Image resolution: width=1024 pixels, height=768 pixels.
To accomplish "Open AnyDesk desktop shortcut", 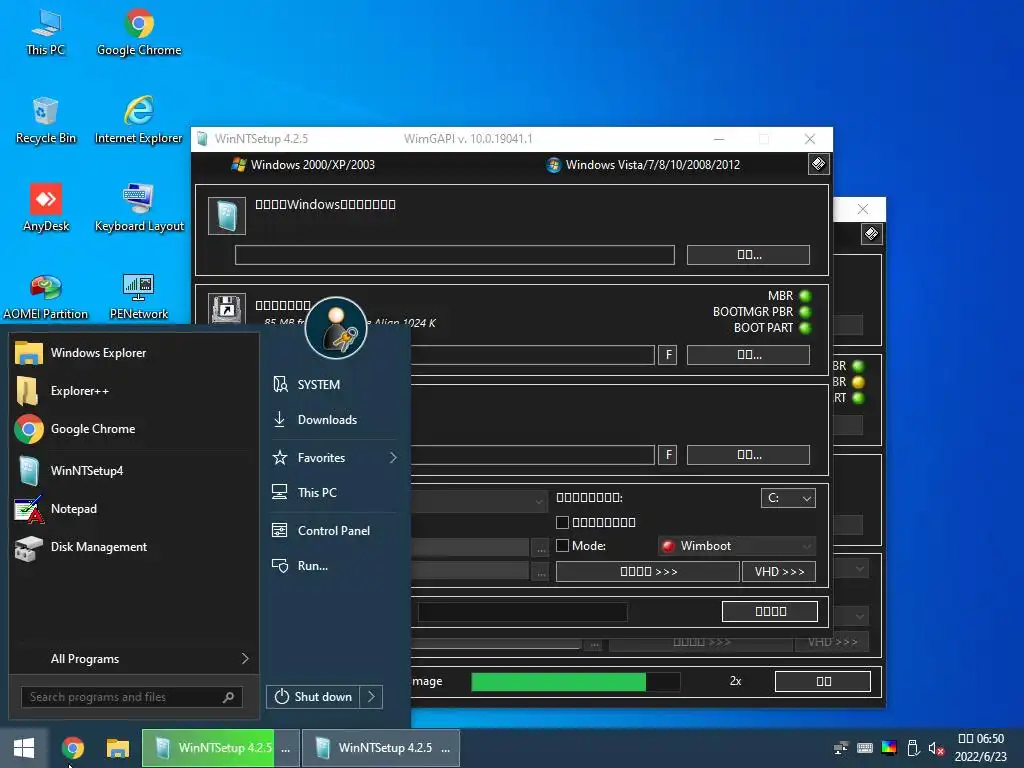I will (x=46, y=209).
